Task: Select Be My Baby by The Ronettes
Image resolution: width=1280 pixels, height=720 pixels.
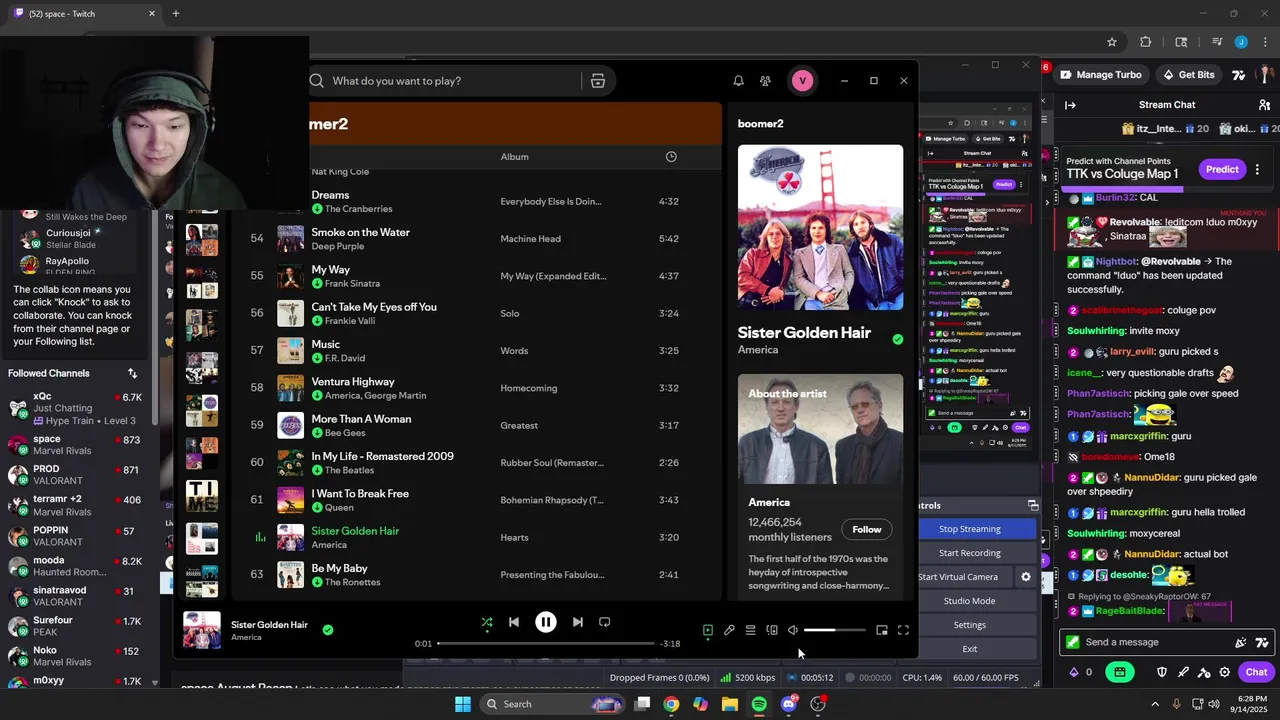Action: (x=339, y=569)
